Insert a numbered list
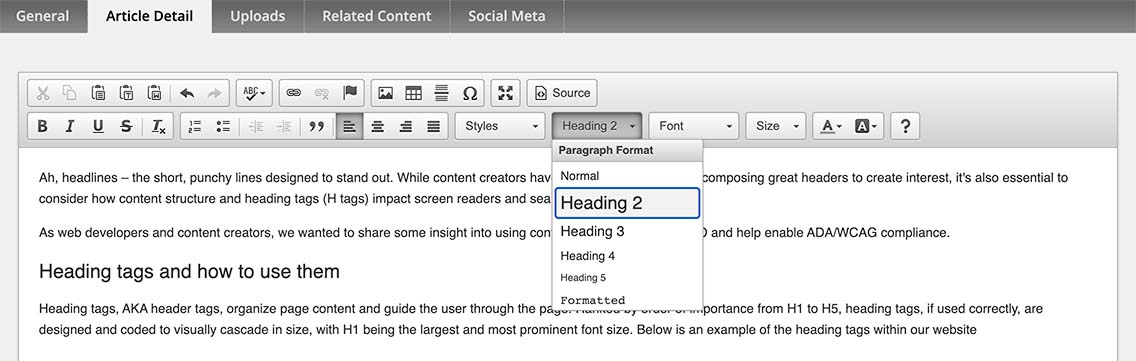 pyautogui.click(x=195, y=126)
